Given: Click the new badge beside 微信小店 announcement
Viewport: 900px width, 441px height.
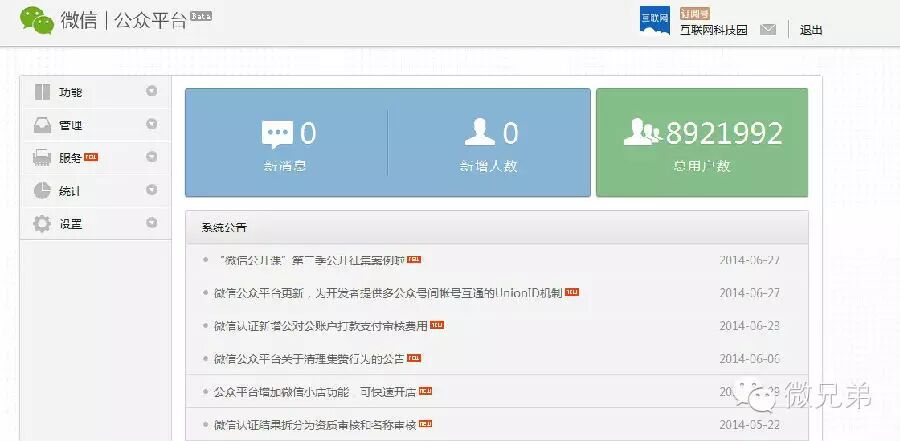Looking at the screenshot, I should (x=425, y=391).
